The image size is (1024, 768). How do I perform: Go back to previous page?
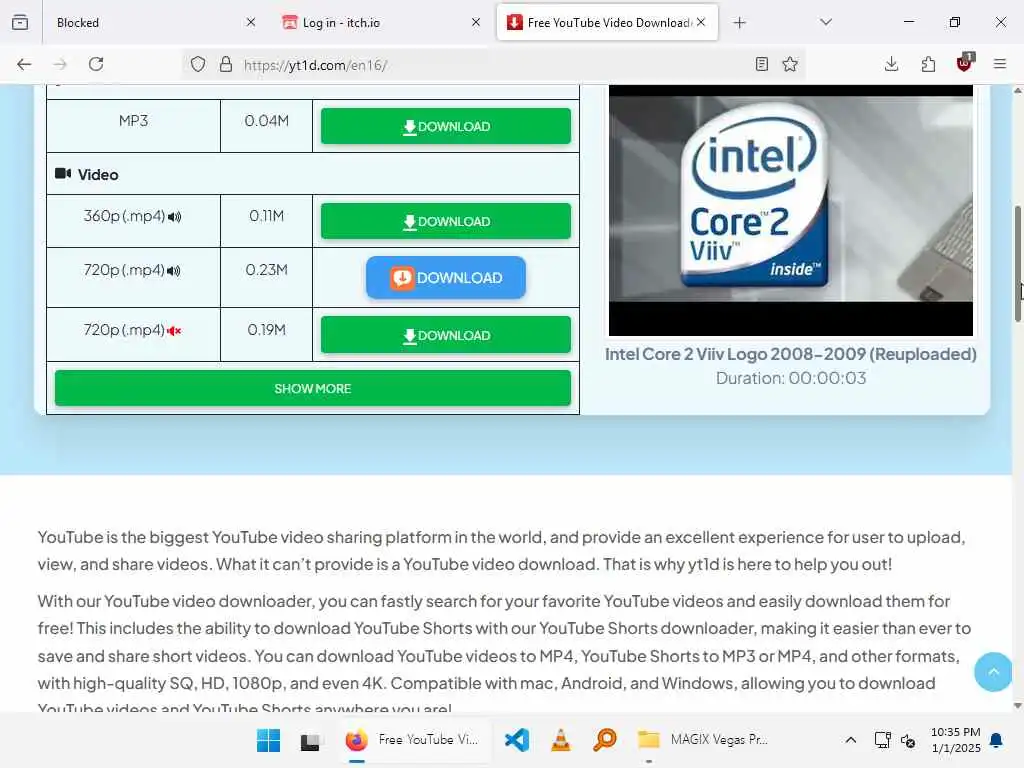(24, 64)
